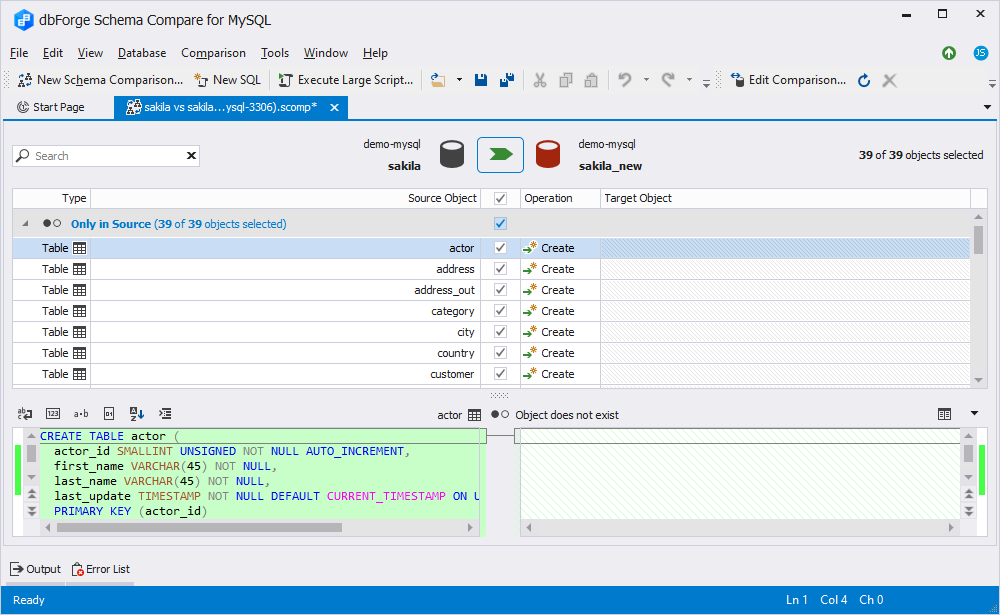Click Execute Large Script in toolbar
Image resolution: width=1000 pixels, height=615 pixels.
346,80
